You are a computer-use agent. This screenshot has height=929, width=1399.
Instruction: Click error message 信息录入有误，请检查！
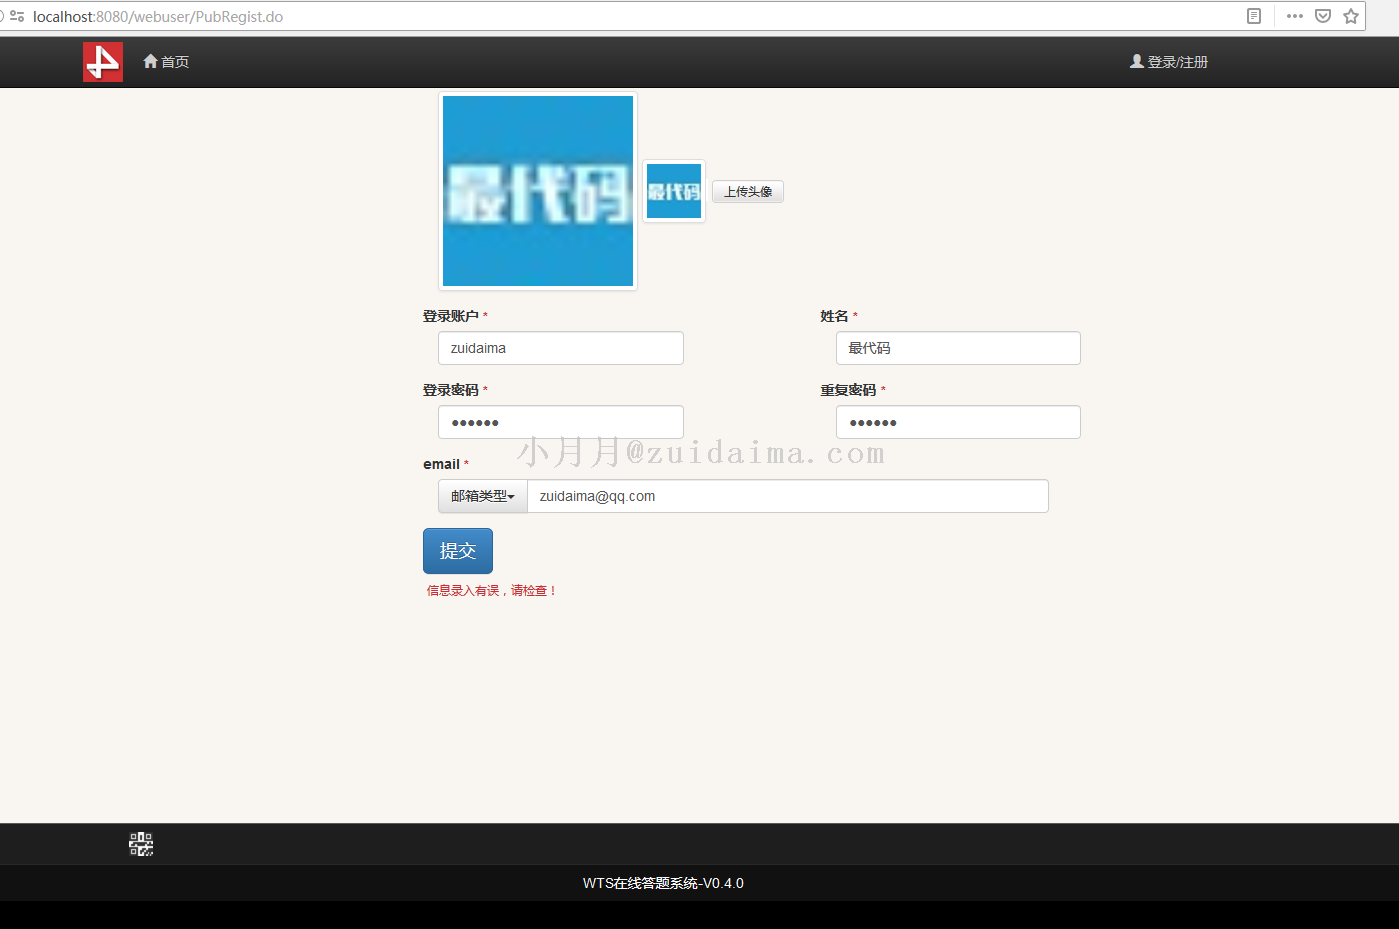click(x=492, y=591)
